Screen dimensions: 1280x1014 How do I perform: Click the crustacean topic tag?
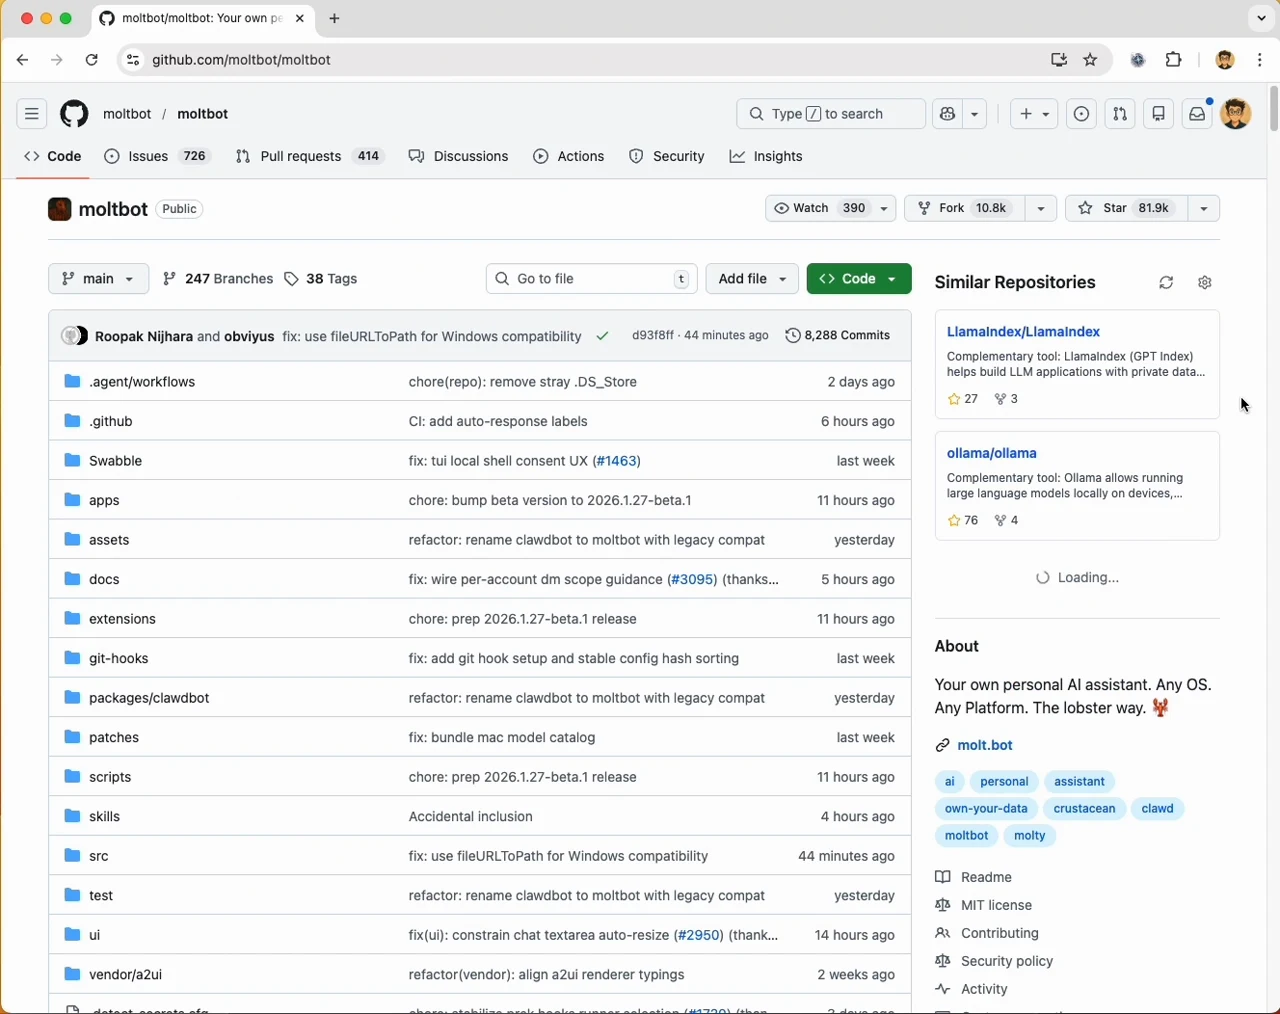1084,809
